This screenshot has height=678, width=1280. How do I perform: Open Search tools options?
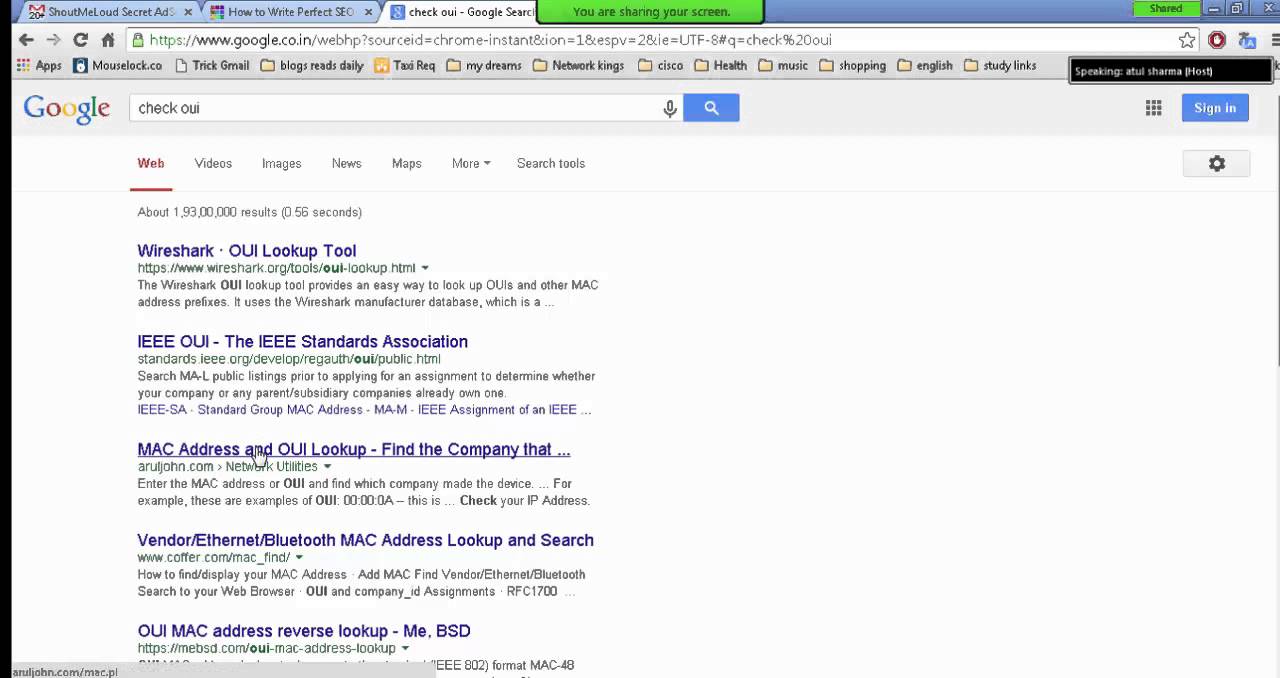(x=551, y=163)
